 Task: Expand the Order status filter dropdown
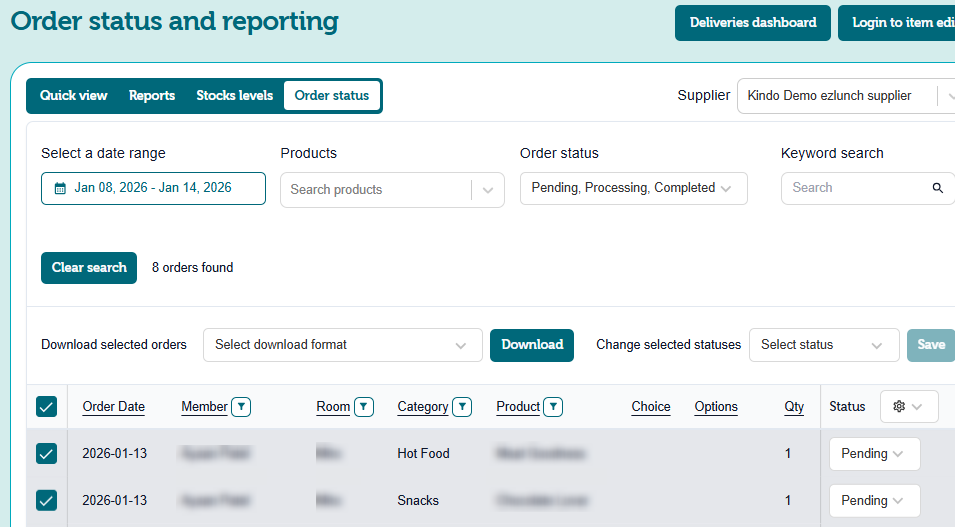pos(633,188)
